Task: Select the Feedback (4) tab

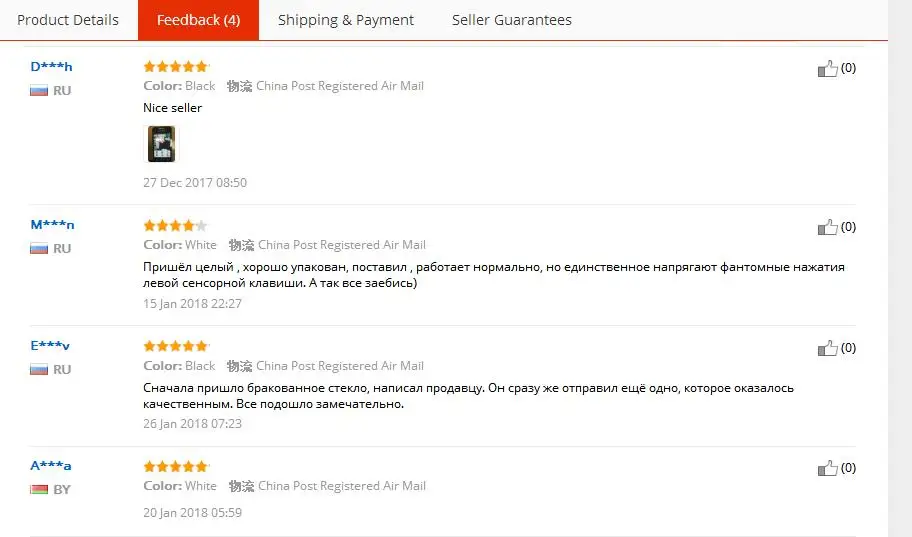Action: [198, 20]
